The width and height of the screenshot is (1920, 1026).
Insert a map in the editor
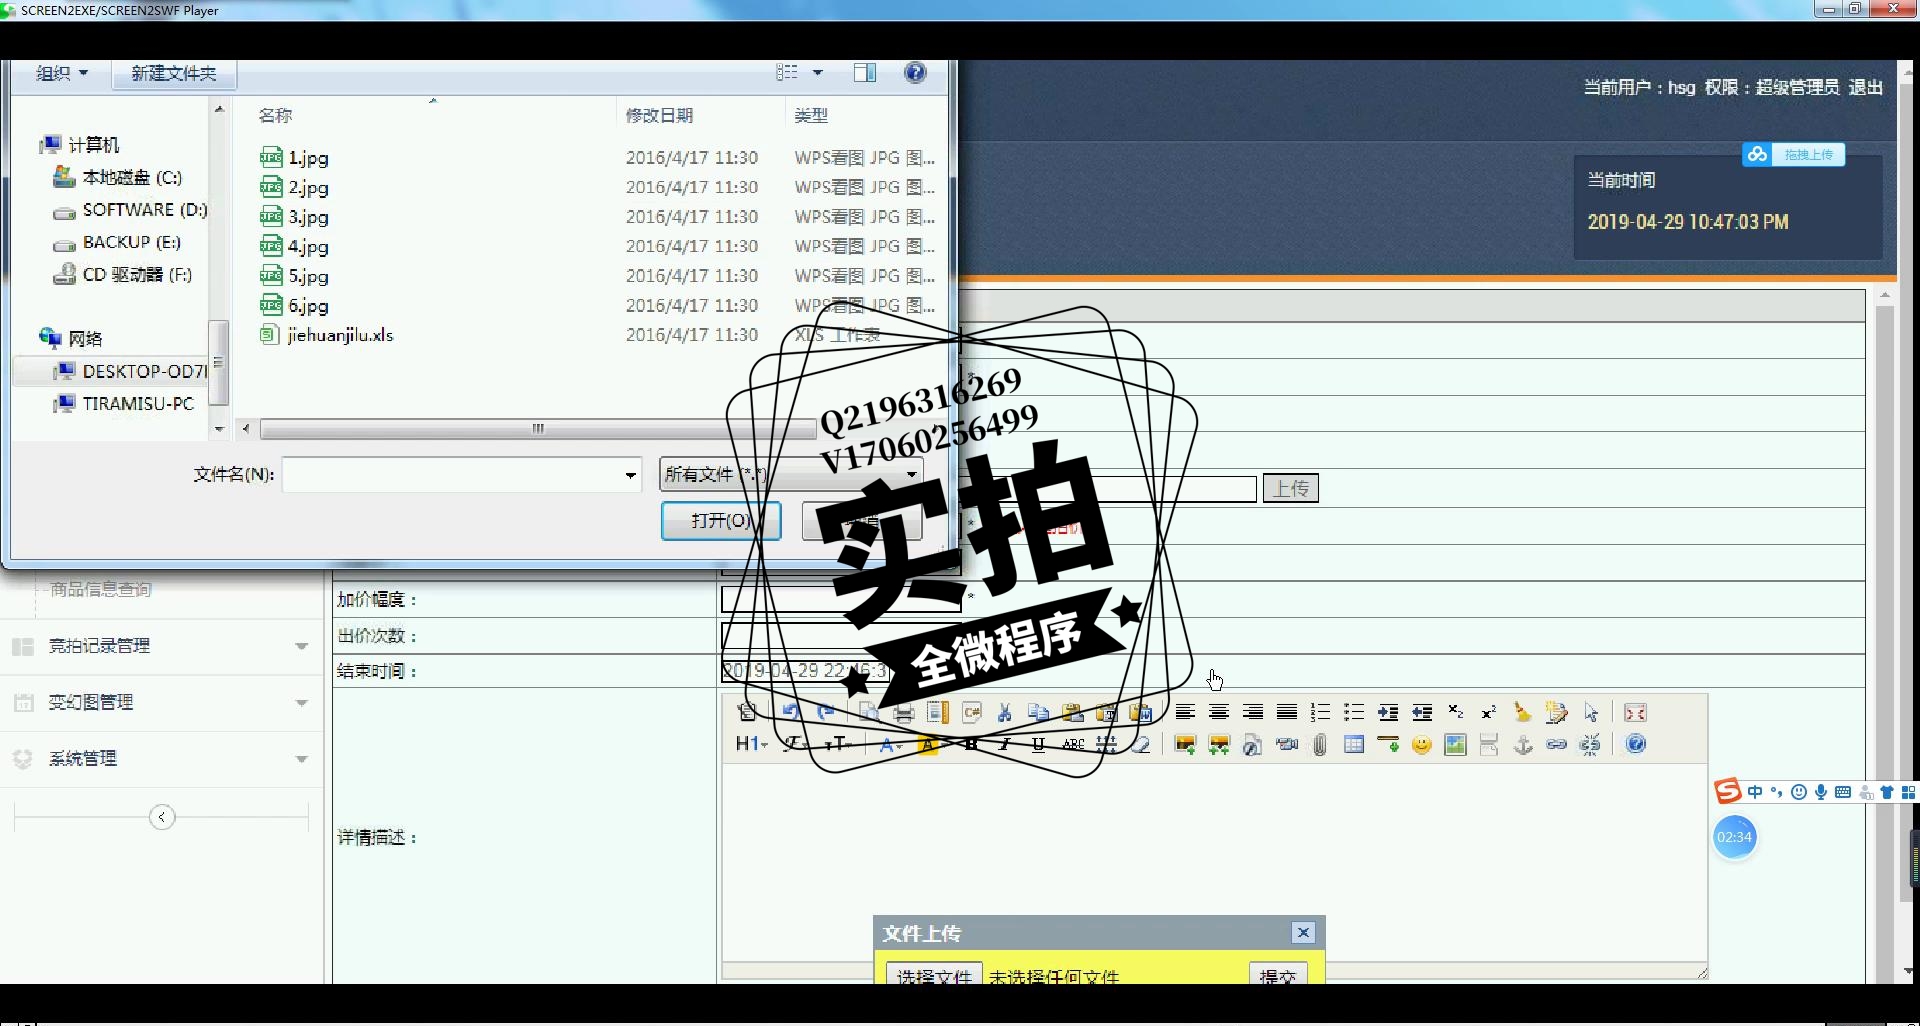click(1456, 745)
